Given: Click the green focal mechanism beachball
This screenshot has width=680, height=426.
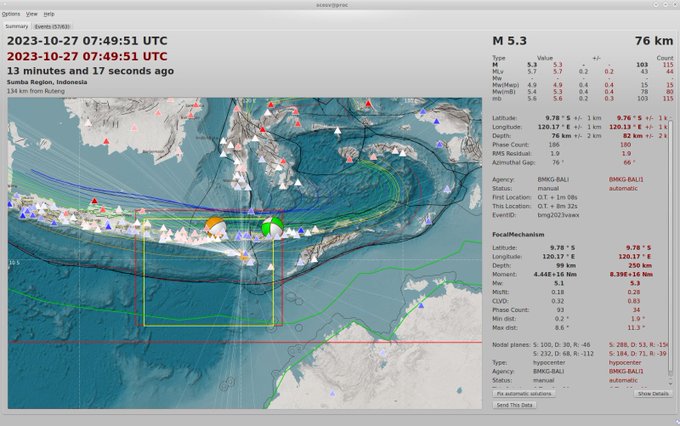Looking at the screenshot, I should point(272,226).
